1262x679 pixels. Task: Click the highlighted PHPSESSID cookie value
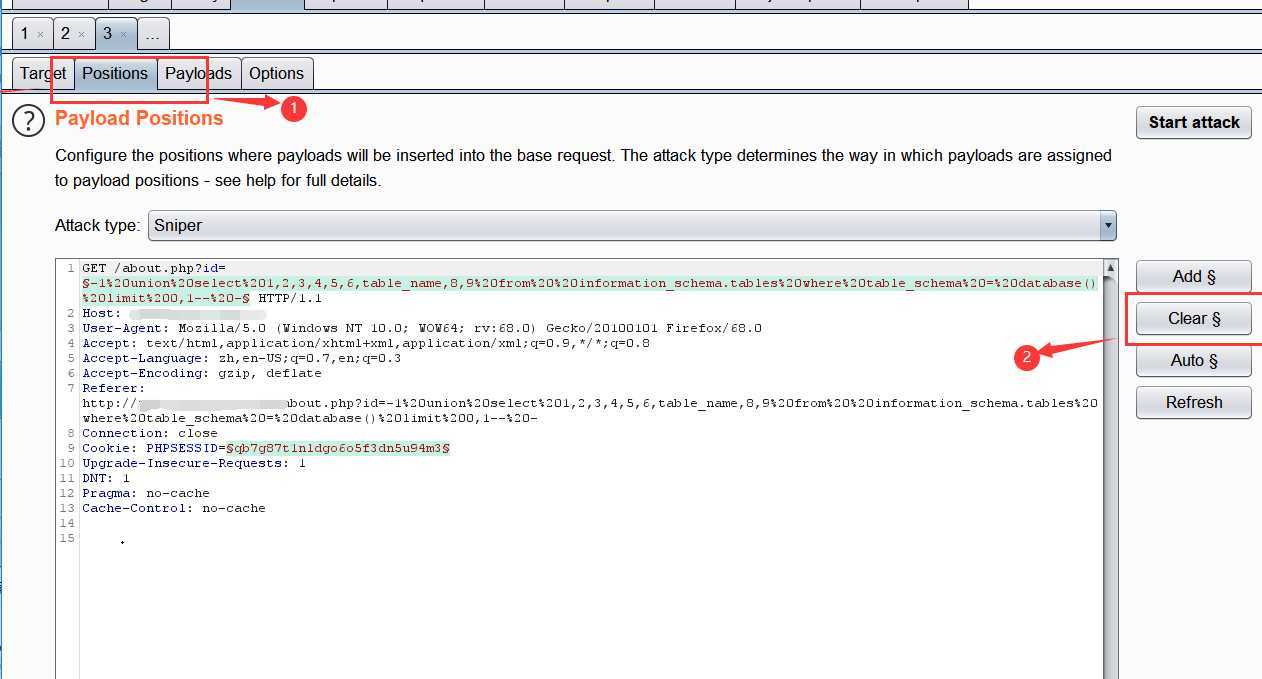coord(338,448)
